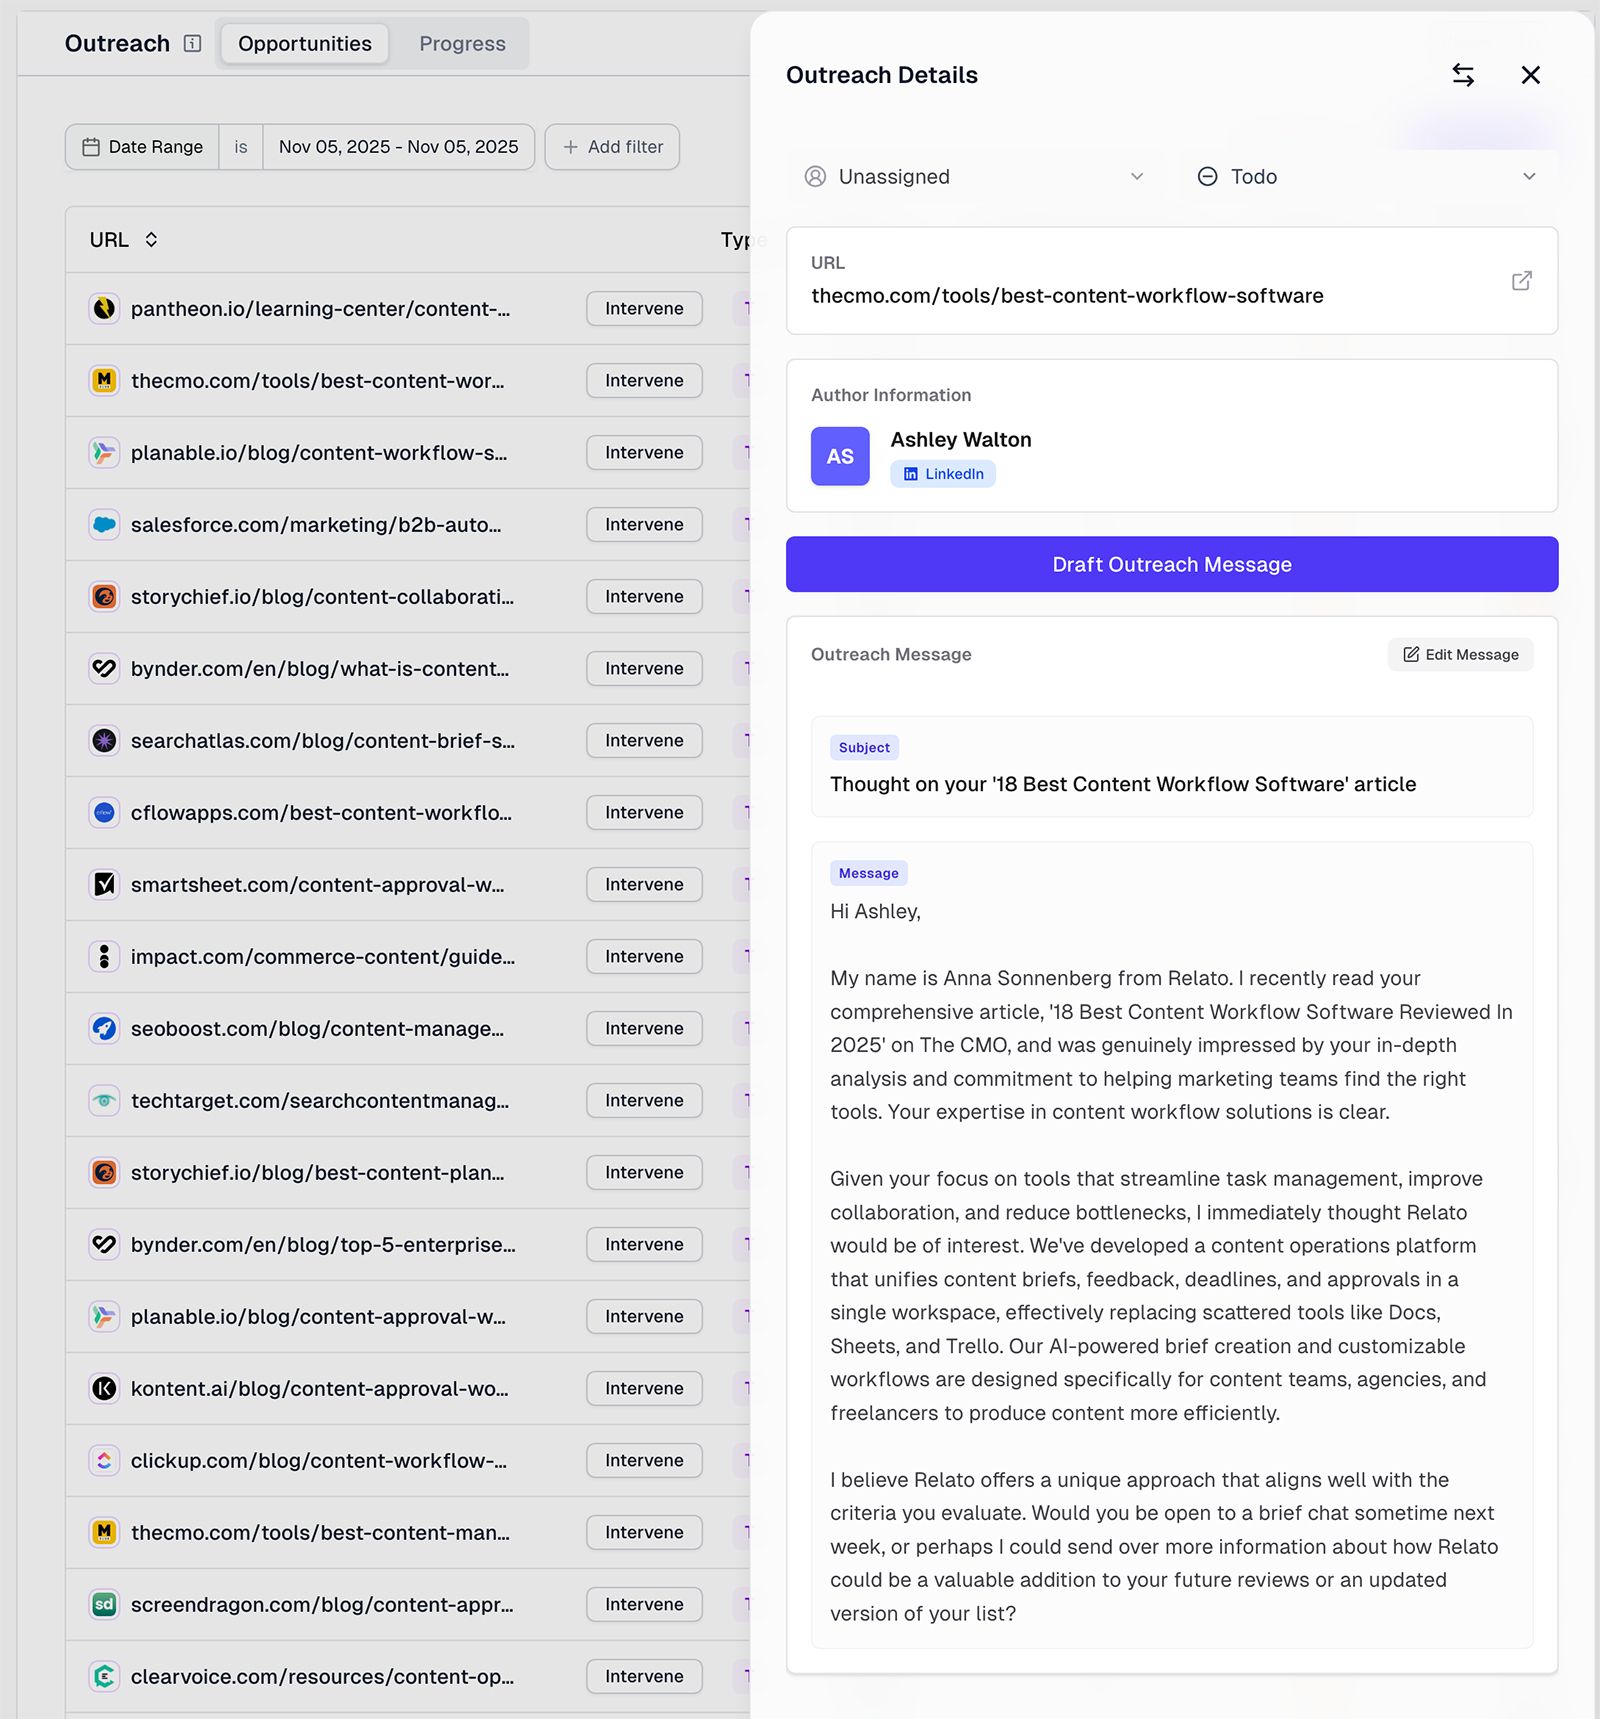The image size is (1600, 1719).
Task: Click the 'is' operator in the Date Range filter
Action: [x=240, y=147]
